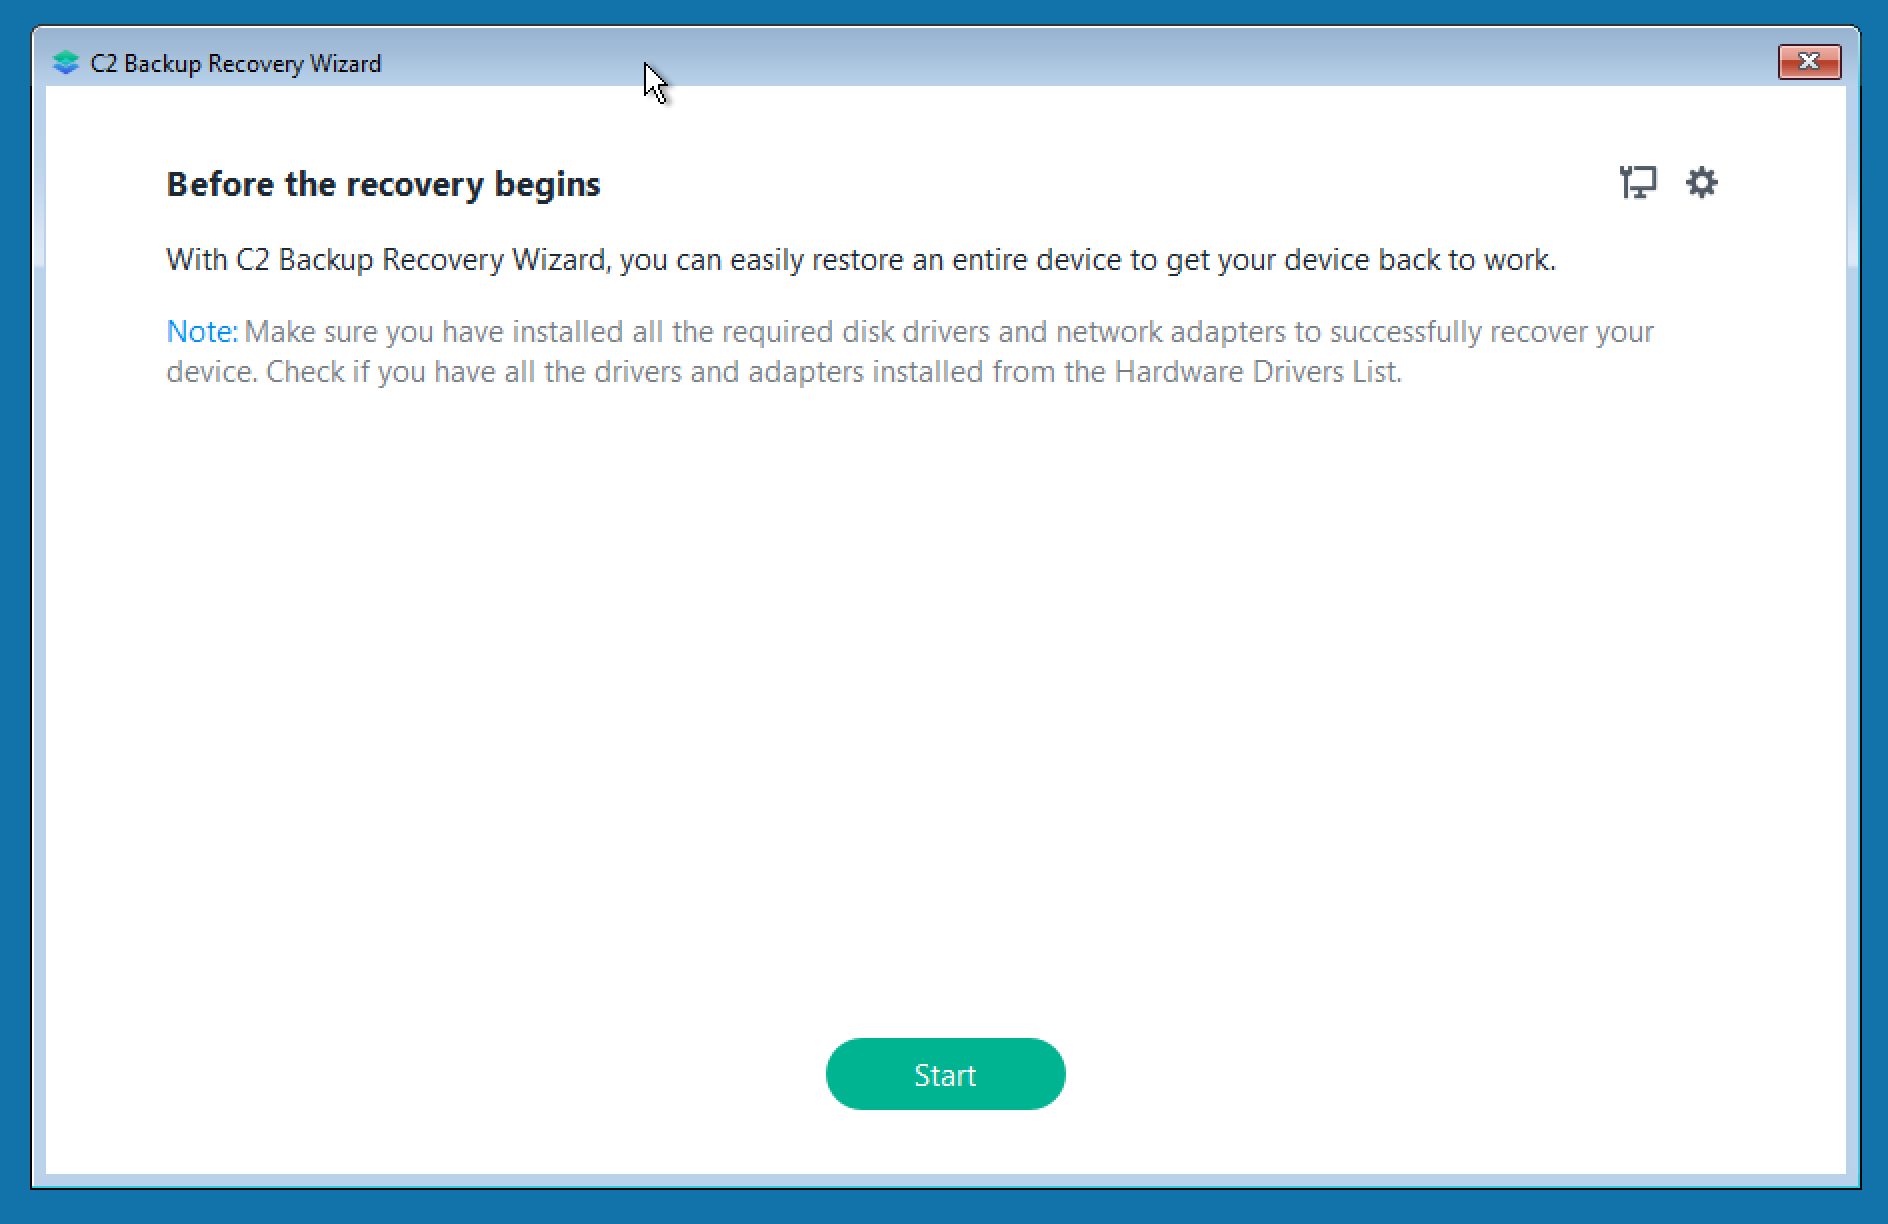The width and height of the screenshot is (1888, 1224).
Task: Open the network settings icon
Action: [x=1638, y=183]
